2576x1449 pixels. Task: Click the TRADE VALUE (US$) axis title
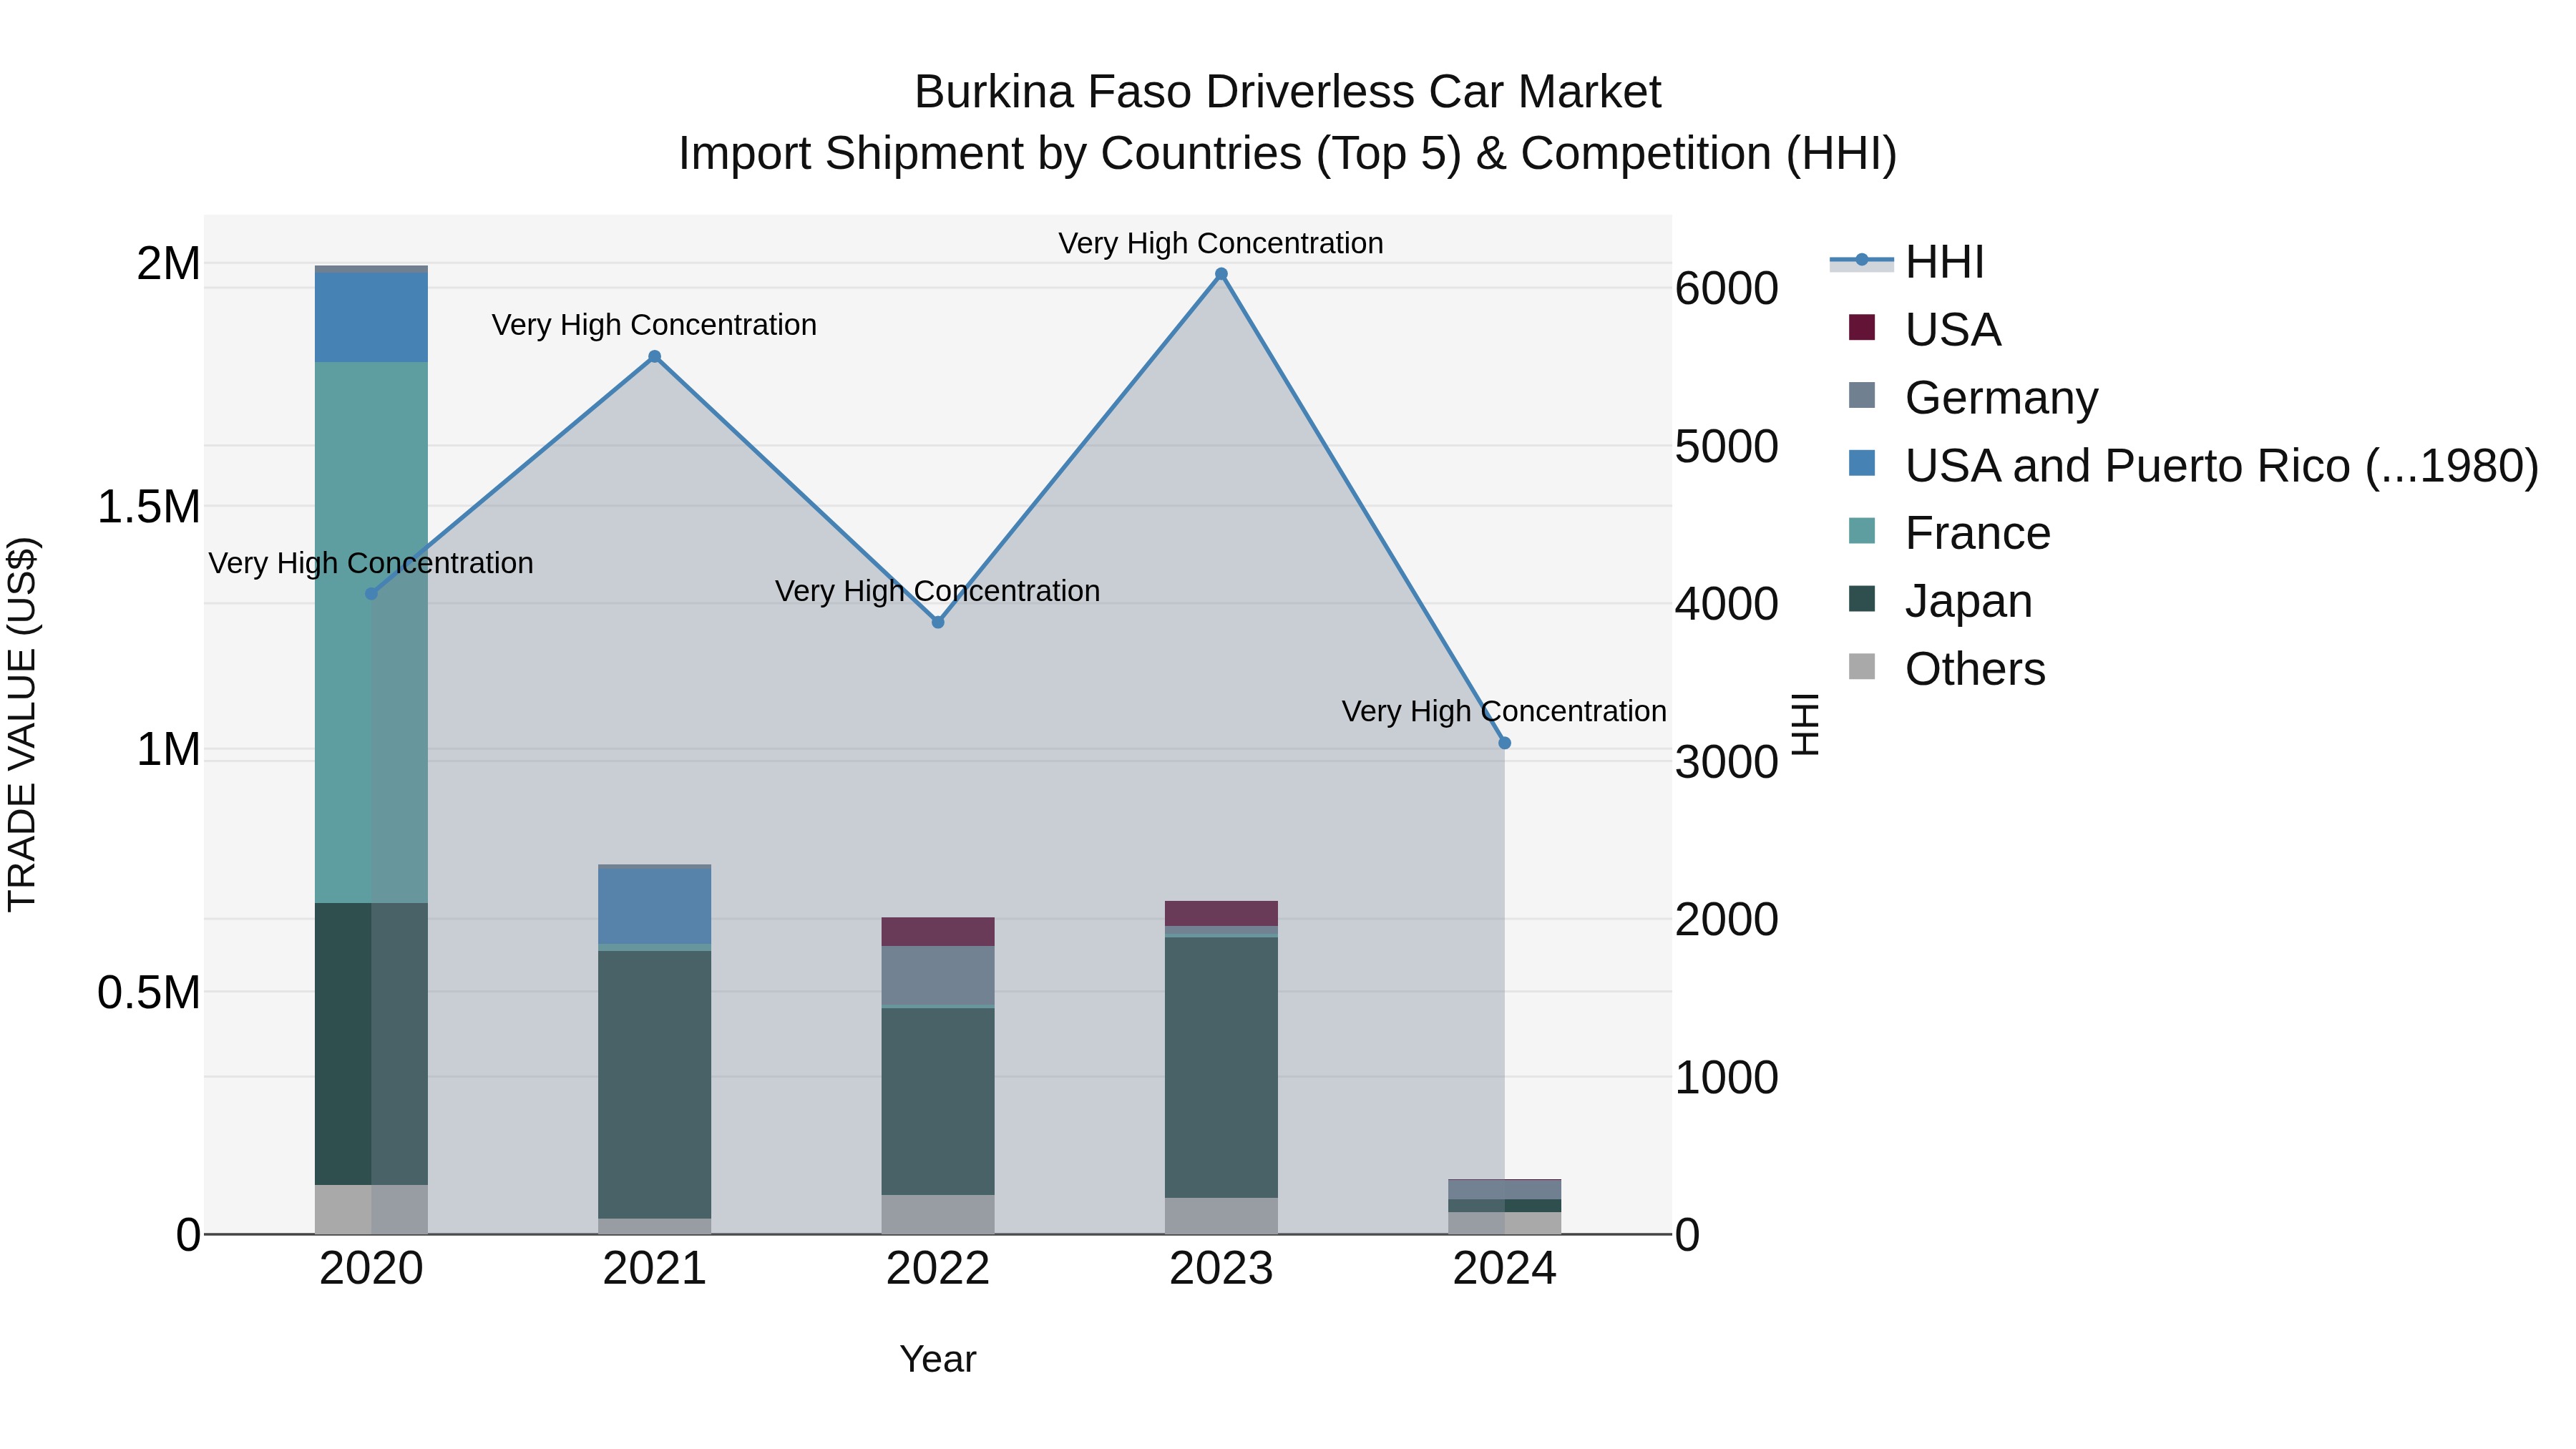pos(22,724)
